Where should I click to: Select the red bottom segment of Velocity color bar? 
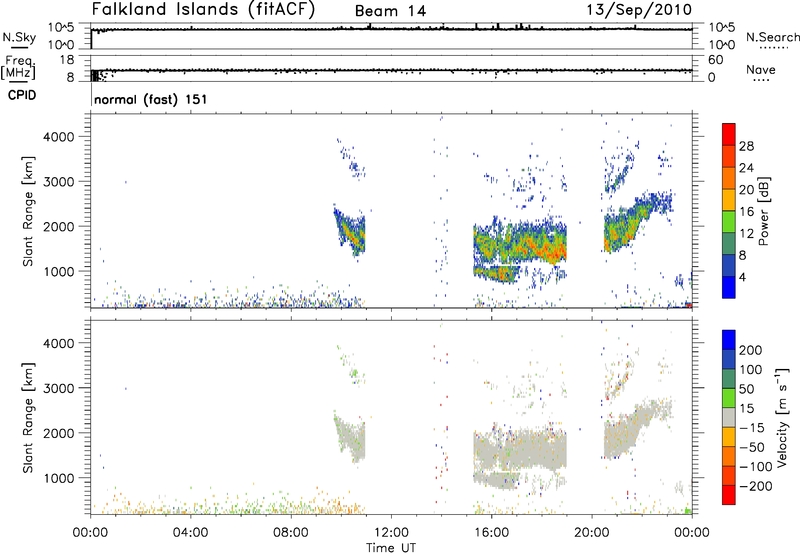[x=729, y=495]
